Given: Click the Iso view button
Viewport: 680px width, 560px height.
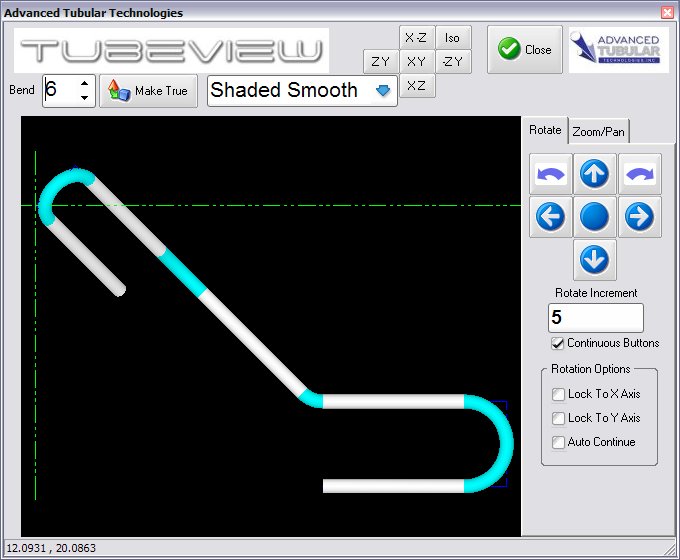Looking at the screenshot, I should point(453,38).
